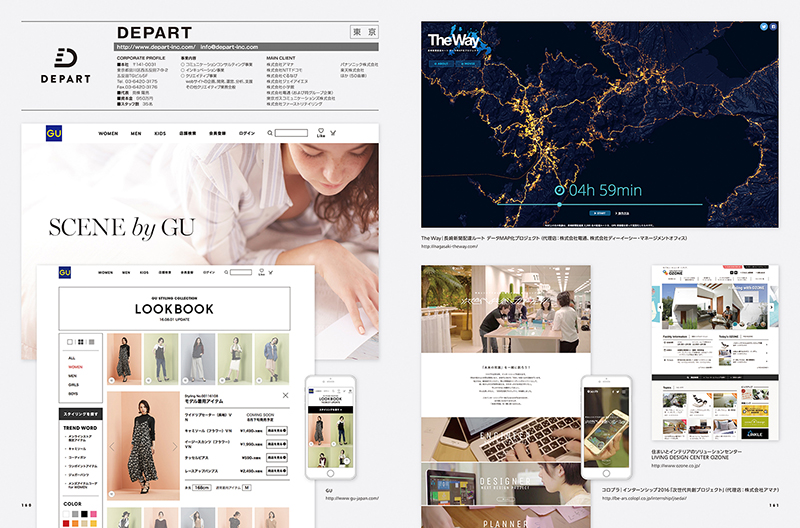Go to the next styling photo with the right arrow

174,446
